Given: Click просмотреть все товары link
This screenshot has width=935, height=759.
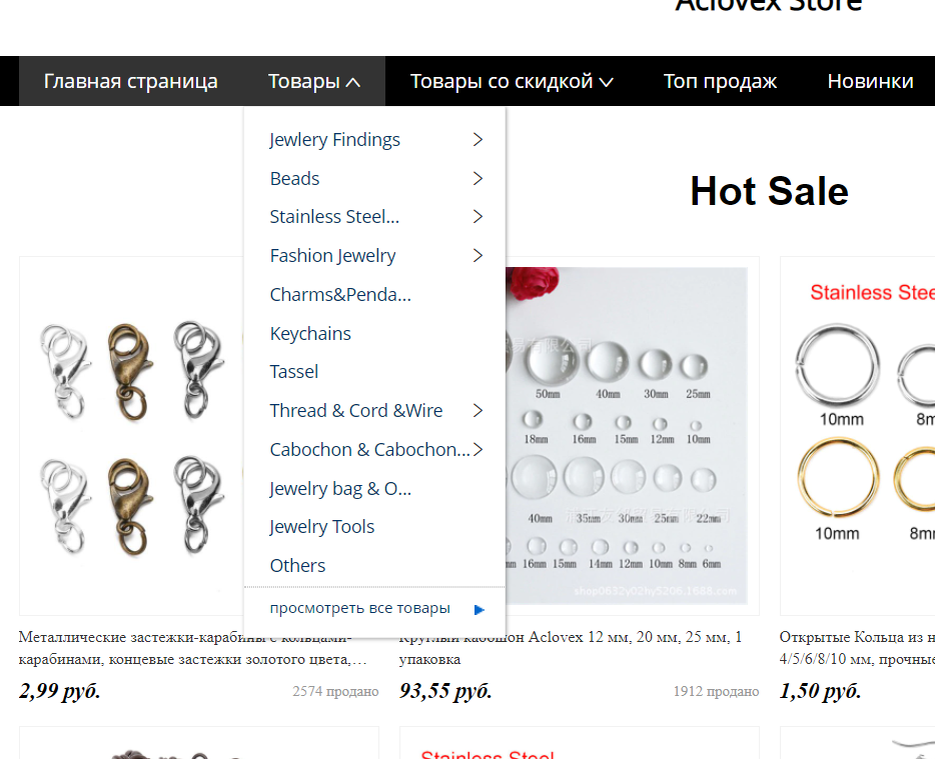Looking at the screenshot, I should [360, 608].
